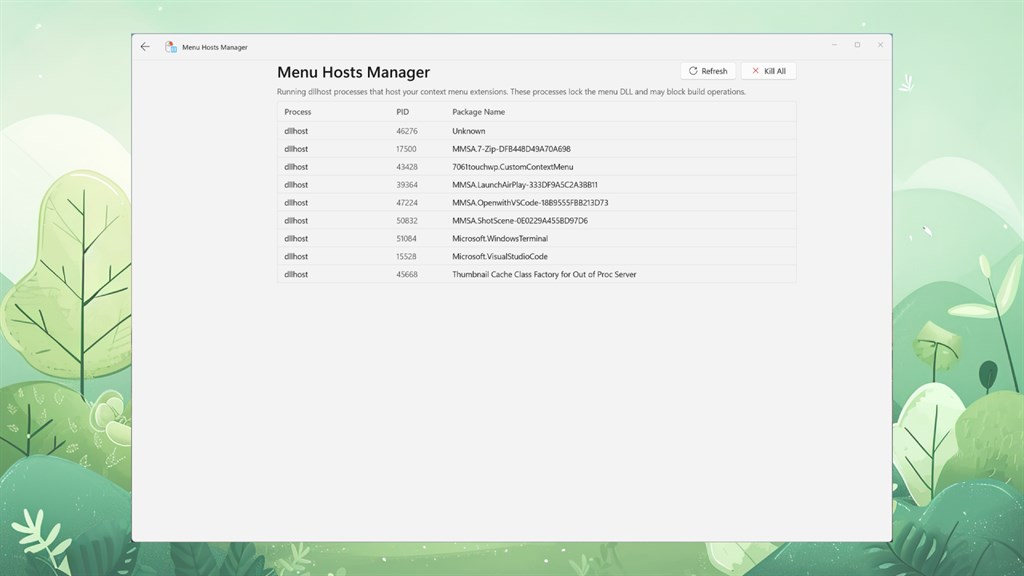Select PID 45668 cell
Viewport: 1024px width, 576px height.
[407, 274]
